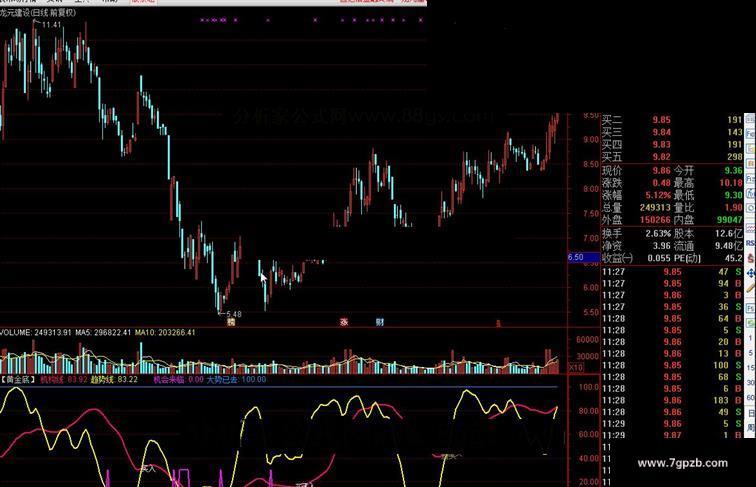Viewport: 756px width, 487px height.
Task: Select the 11:27 tick with volume 94 B
Action: tap(672, 284)
